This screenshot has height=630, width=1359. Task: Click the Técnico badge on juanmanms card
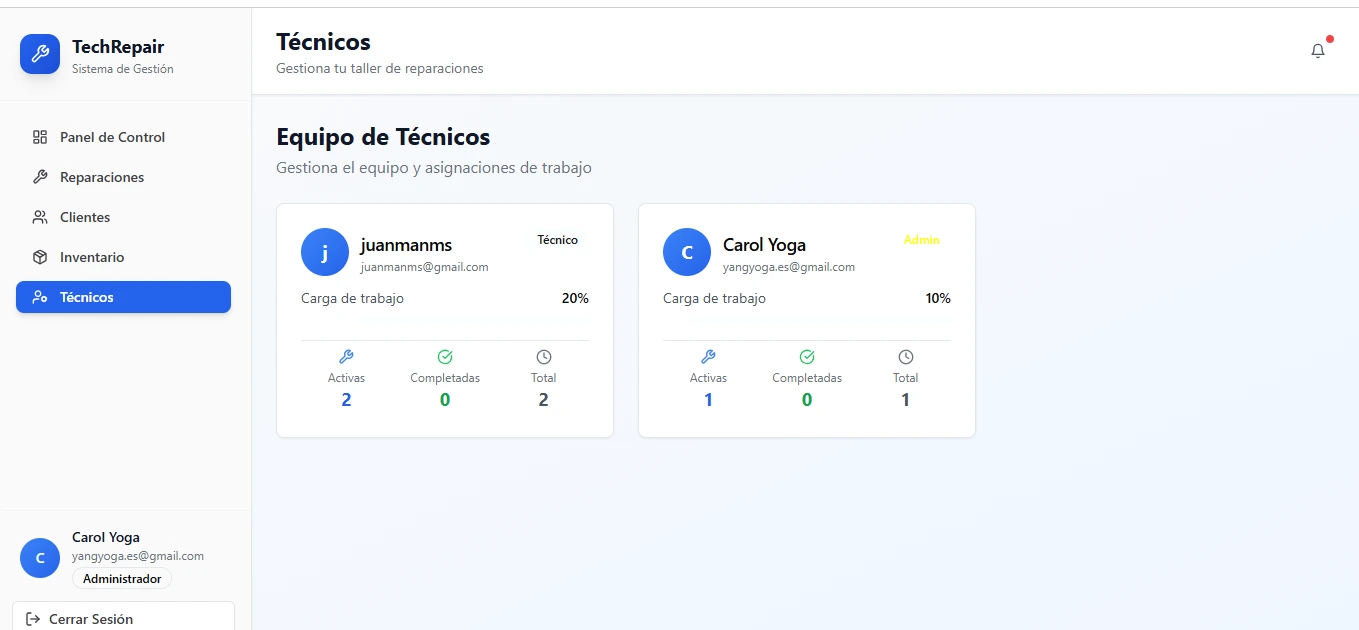(x=557, y=240)
